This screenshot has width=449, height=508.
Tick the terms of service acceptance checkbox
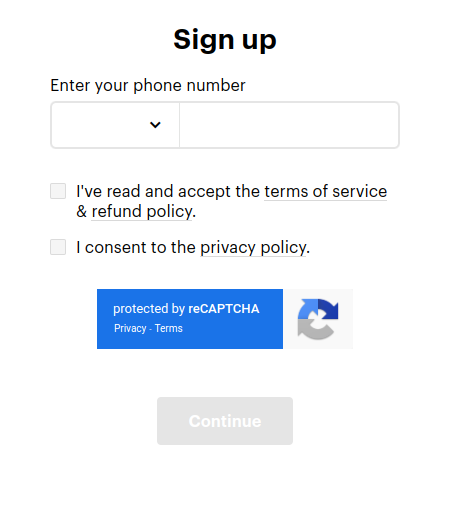click(58, 191)
